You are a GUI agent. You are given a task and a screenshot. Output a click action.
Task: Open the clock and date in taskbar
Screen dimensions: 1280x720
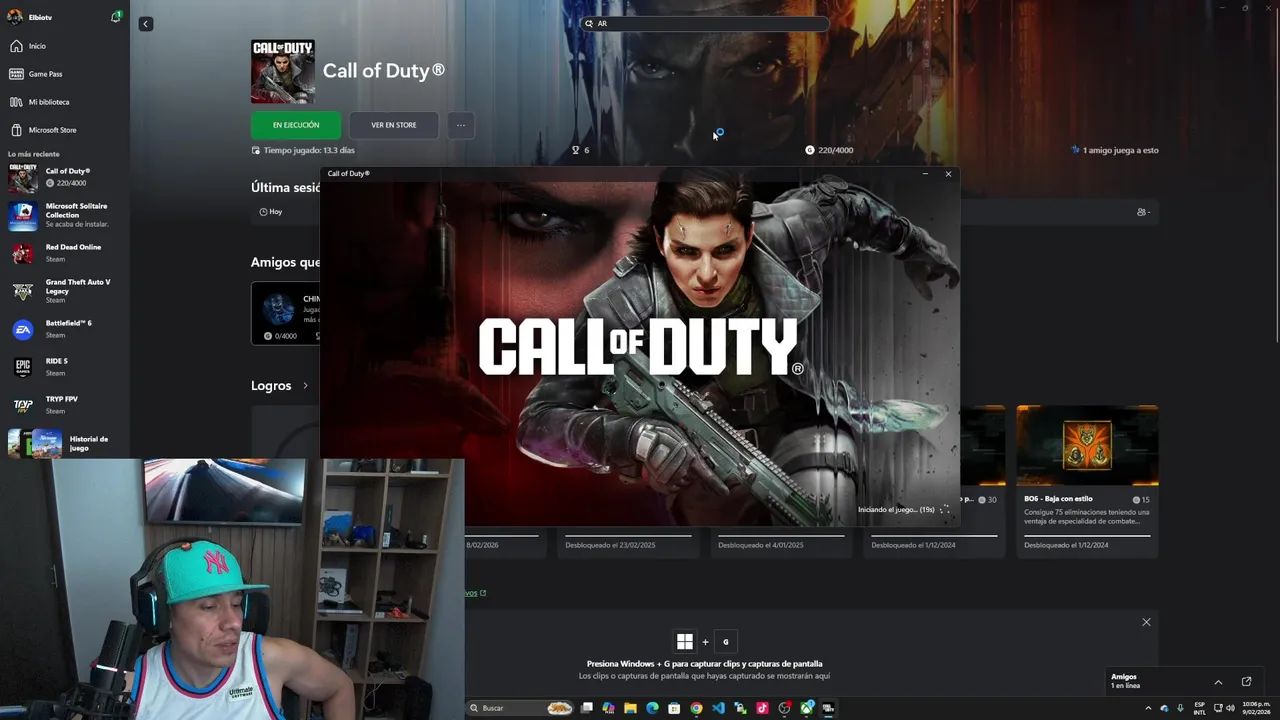(x=1256, y=708)
